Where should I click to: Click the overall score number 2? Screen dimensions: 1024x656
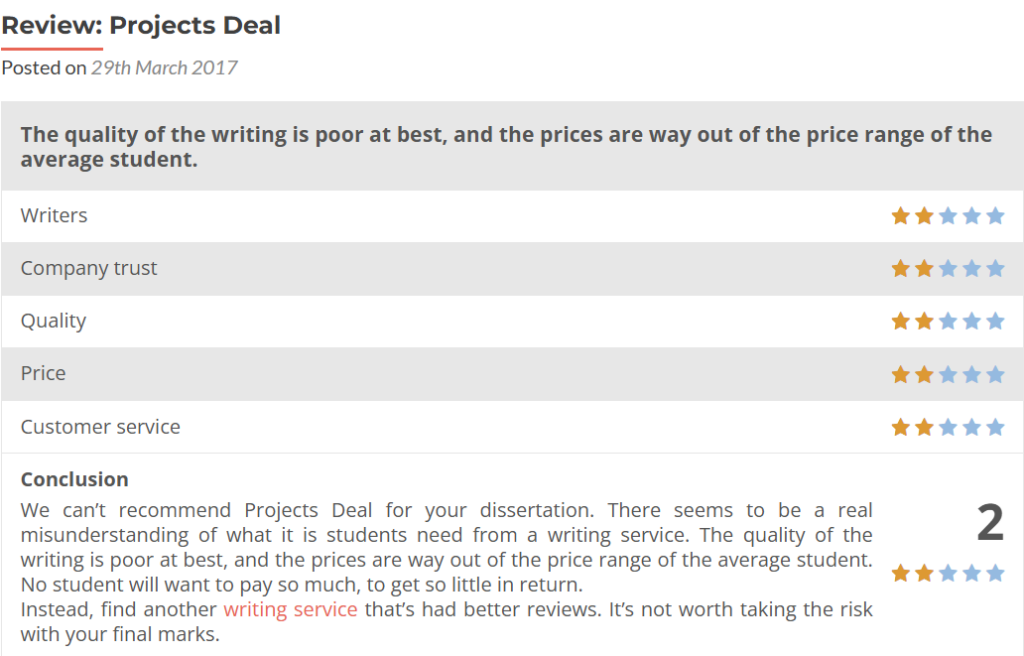[x=989, y=523]
